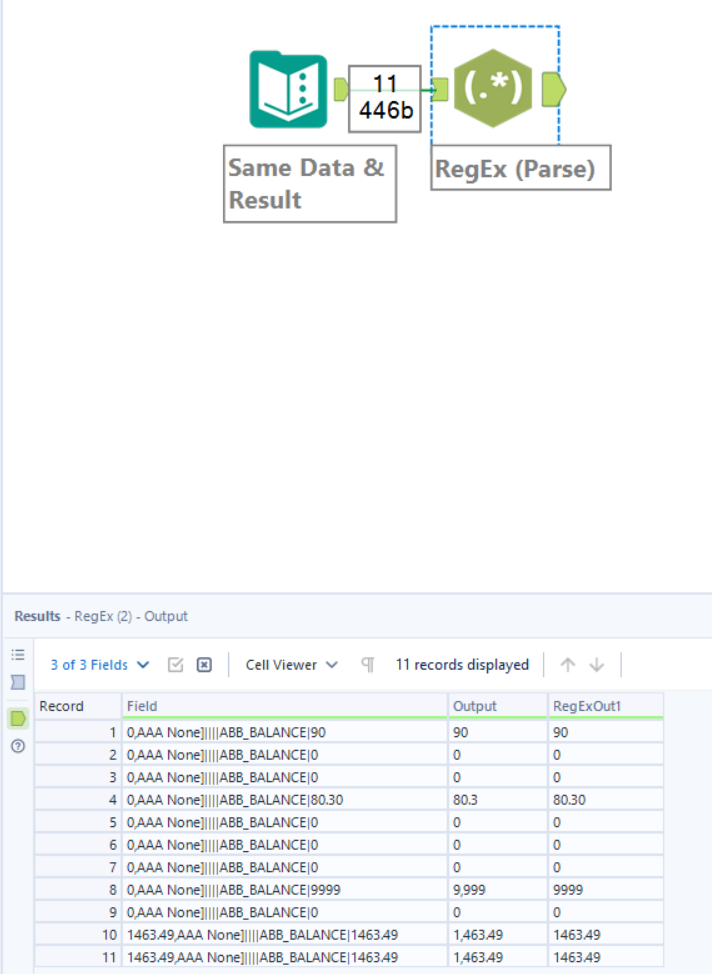The width and height of the screenshot is (712, 974).
Task: Go to next record with down arrow
Action: 597,665
